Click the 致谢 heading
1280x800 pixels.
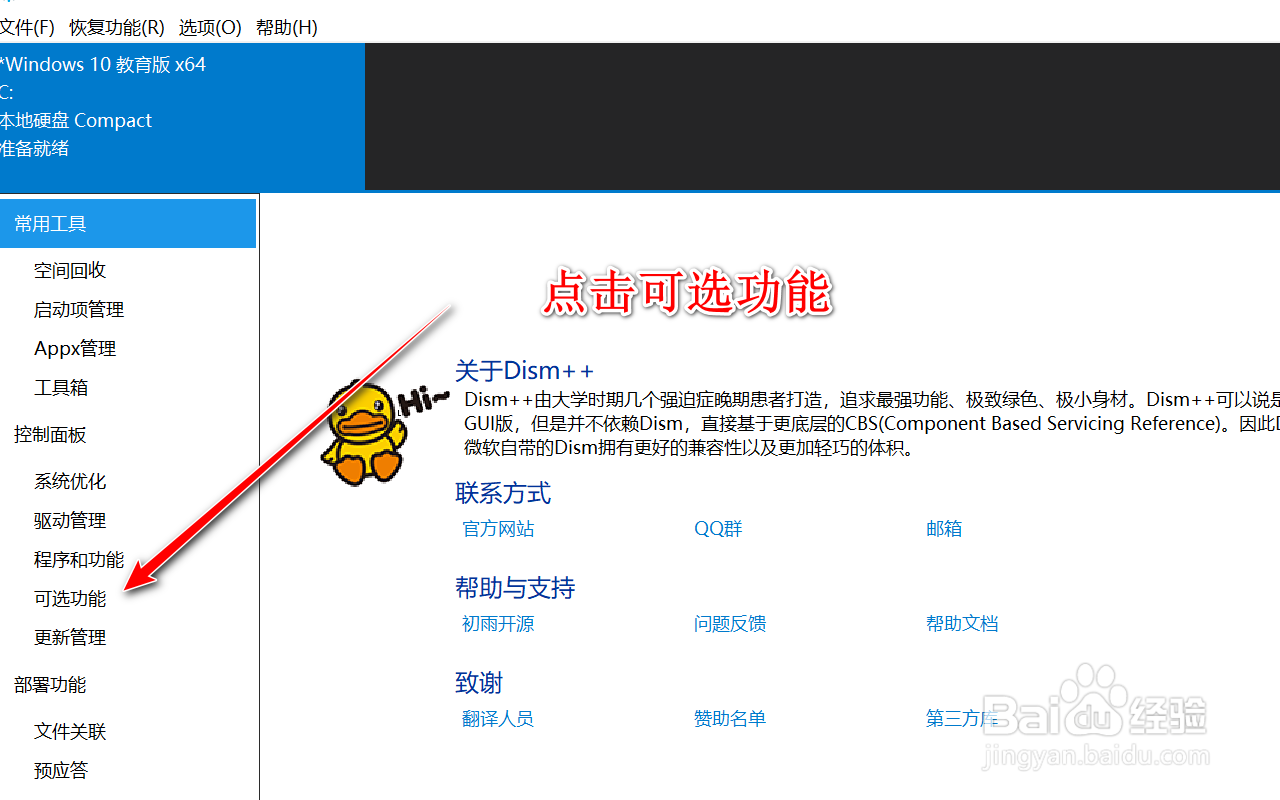(479, 683)
